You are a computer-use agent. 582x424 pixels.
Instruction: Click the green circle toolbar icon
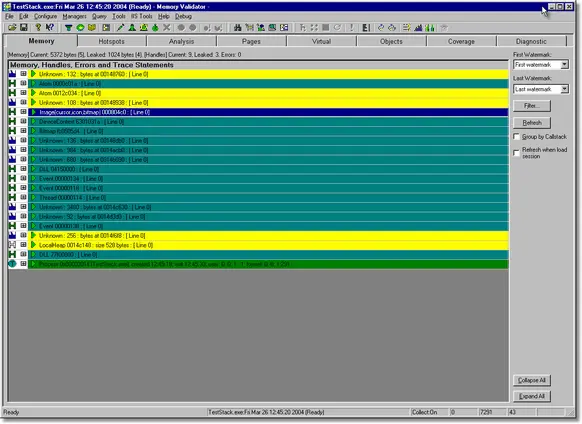80,27
